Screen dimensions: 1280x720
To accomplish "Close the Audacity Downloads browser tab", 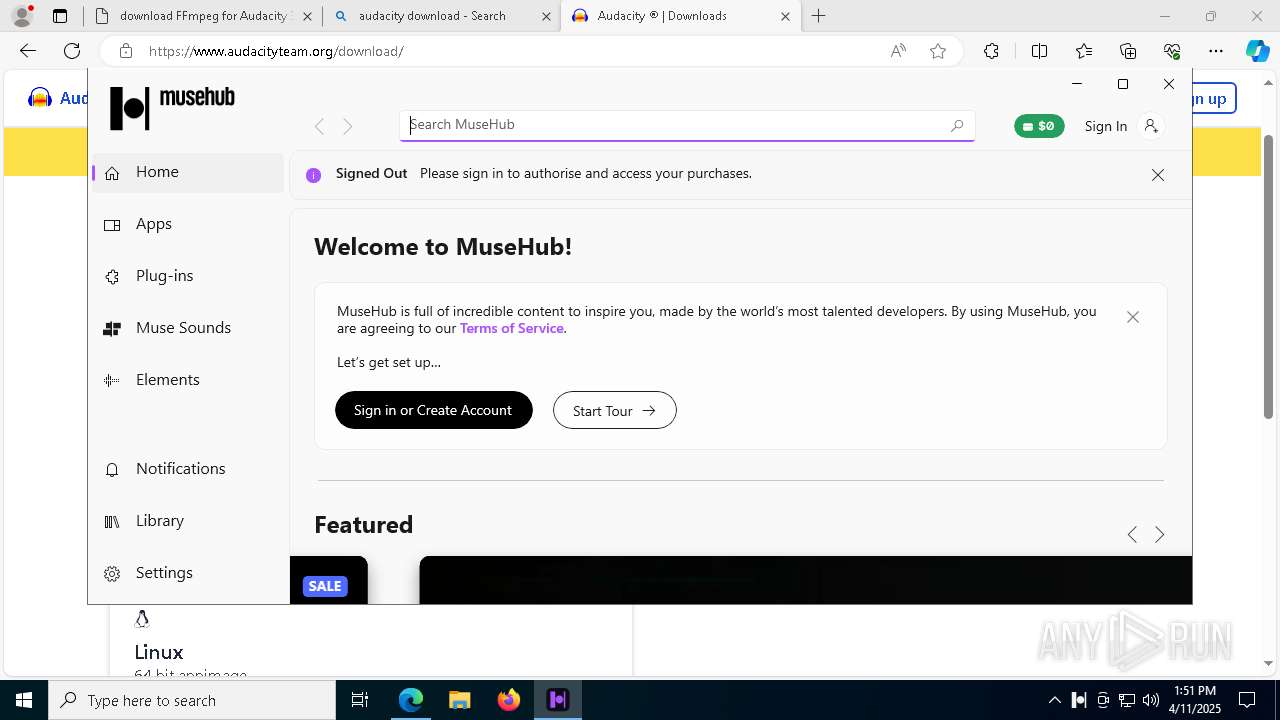I will (785, 16).
